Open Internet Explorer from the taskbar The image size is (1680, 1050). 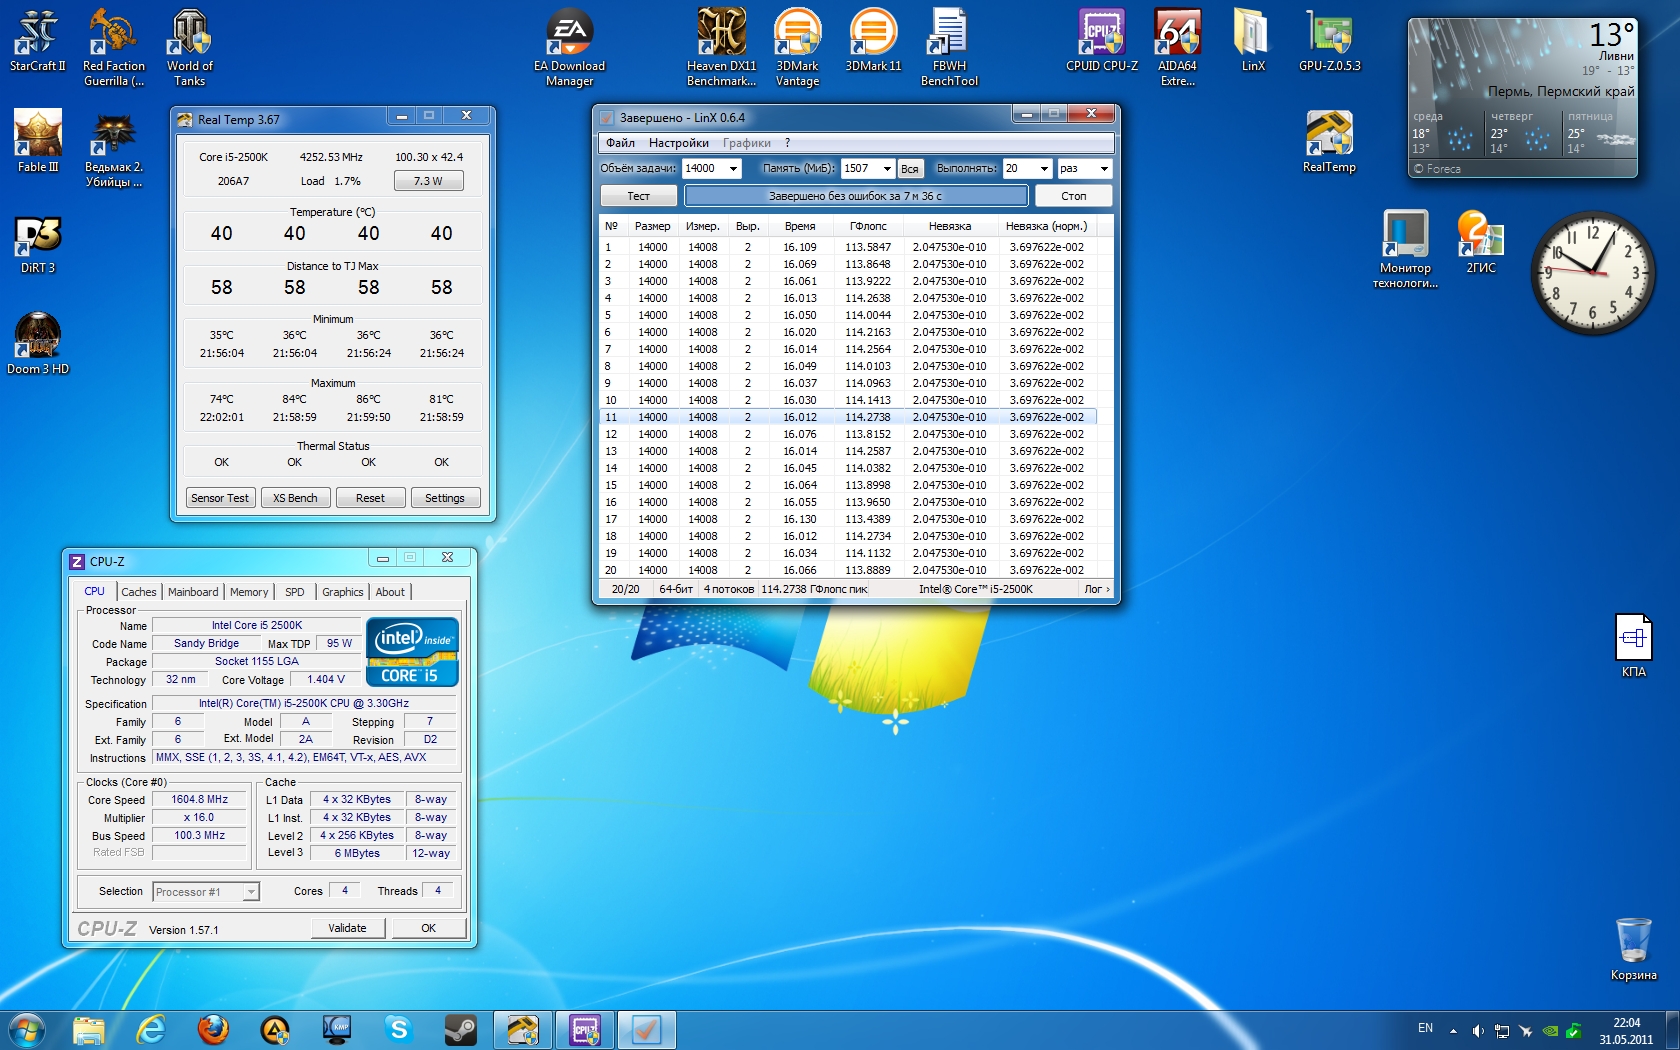[x=150, y=1029]
